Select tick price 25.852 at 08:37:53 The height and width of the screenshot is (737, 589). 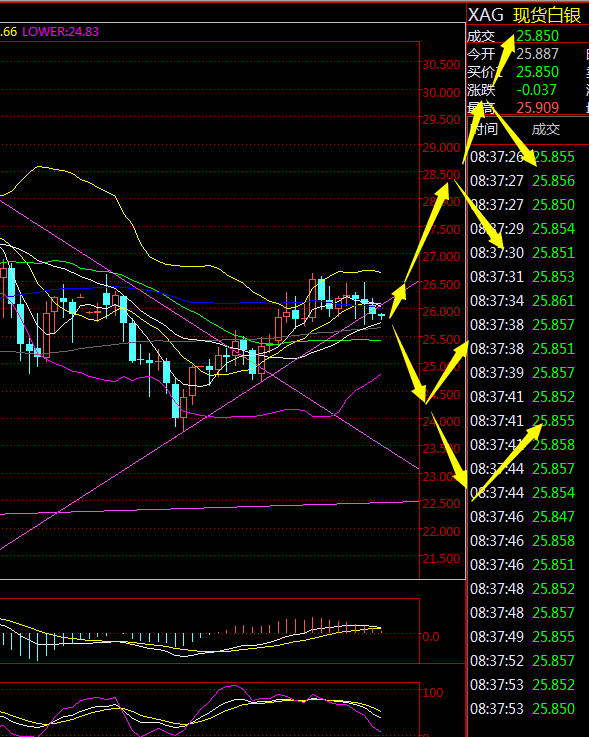553,685
